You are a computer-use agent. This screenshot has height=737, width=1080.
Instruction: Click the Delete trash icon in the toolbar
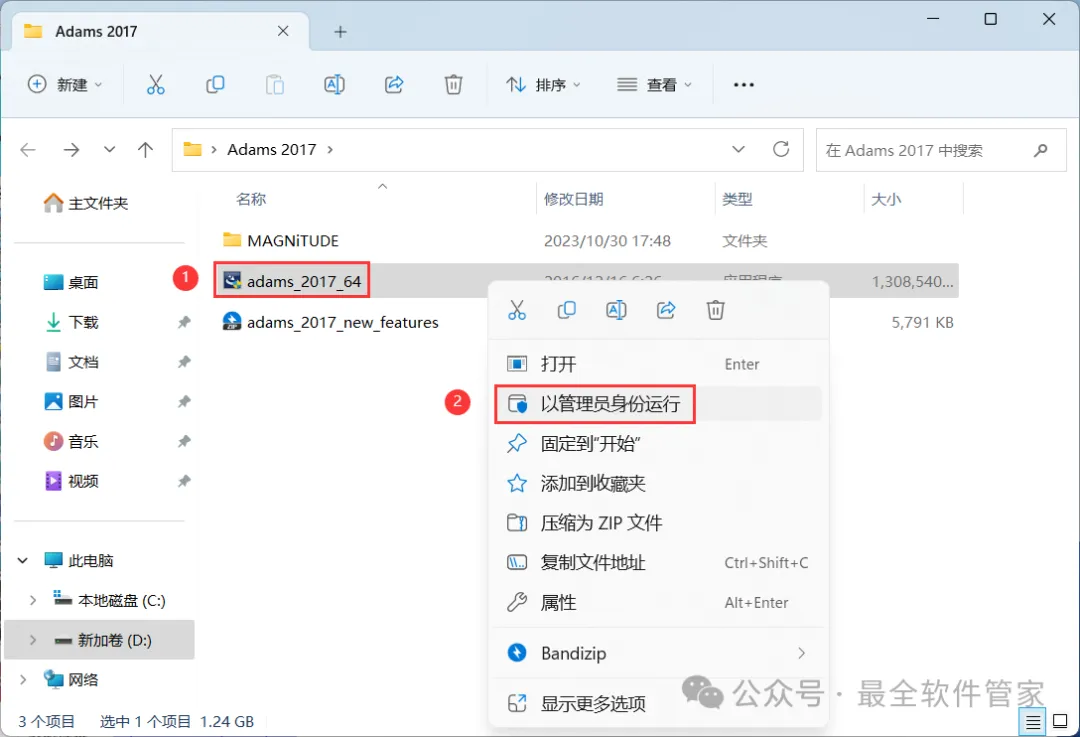(453, 85)
